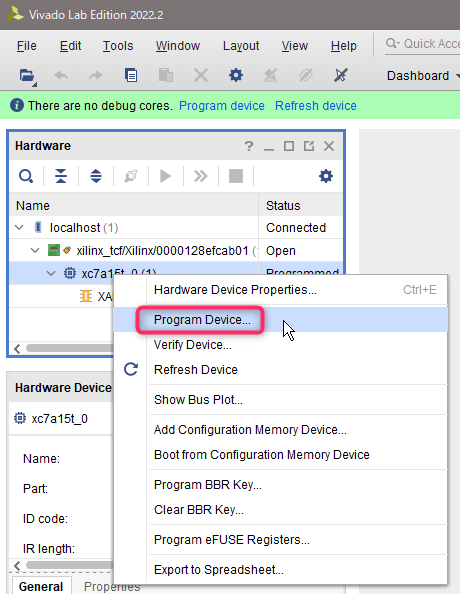Click Collapse All icon in Hardware panel
The height and width of the screenshot is (594, 460).
tap(61, 176)
